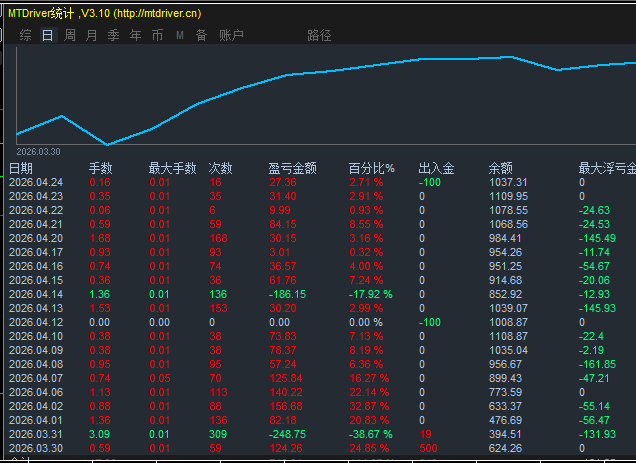Open the 路径 path tab
Viewport: 636px width, 463px height.
[x=319, y=35]
